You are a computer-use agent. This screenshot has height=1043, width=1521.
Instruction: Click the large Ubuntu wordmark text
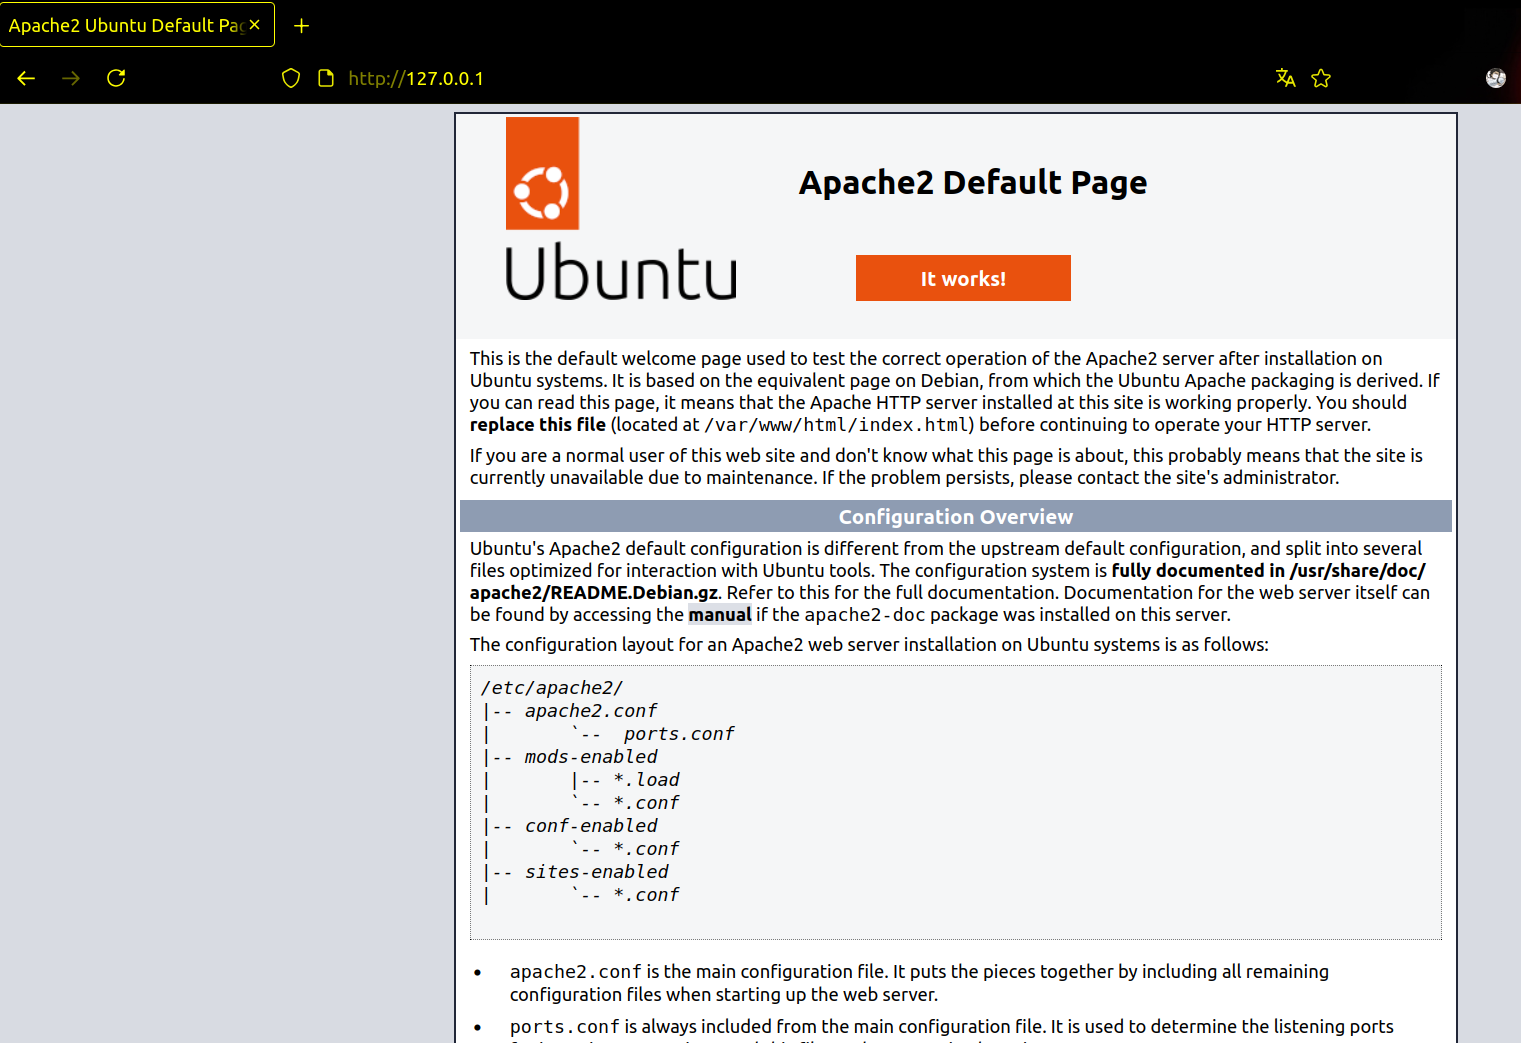[621, 272]
